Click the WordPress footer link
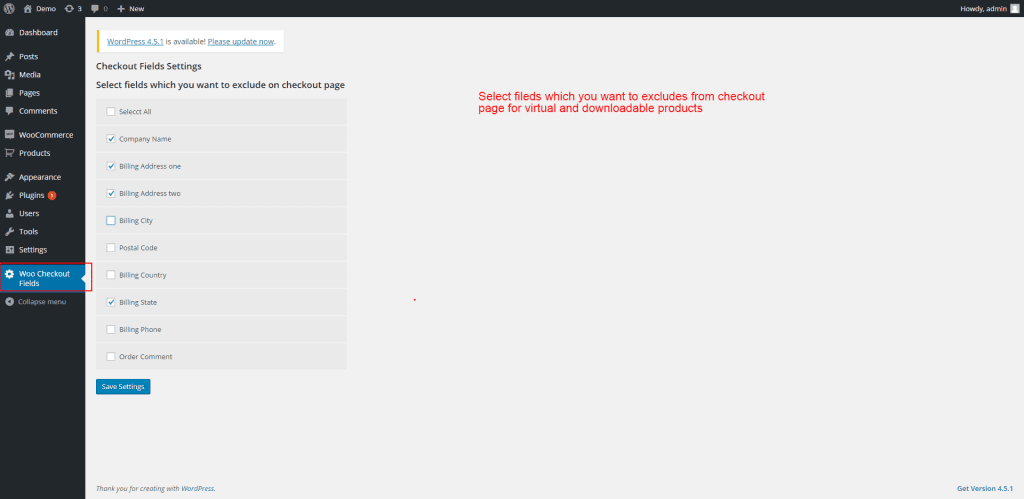The height and width of the screenshot is (499, 1024). (197, 489)
